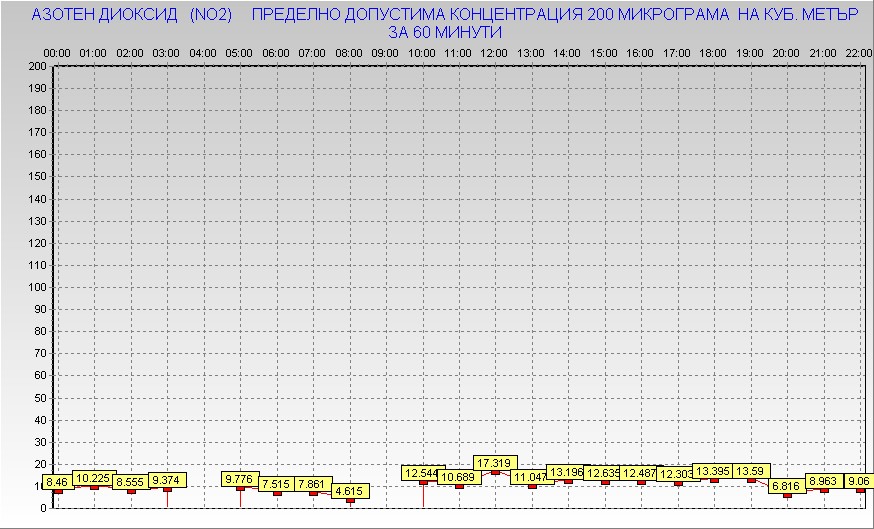874x529 pixels.
Task: Select the 10.225 value label
Action: point(93,478)
